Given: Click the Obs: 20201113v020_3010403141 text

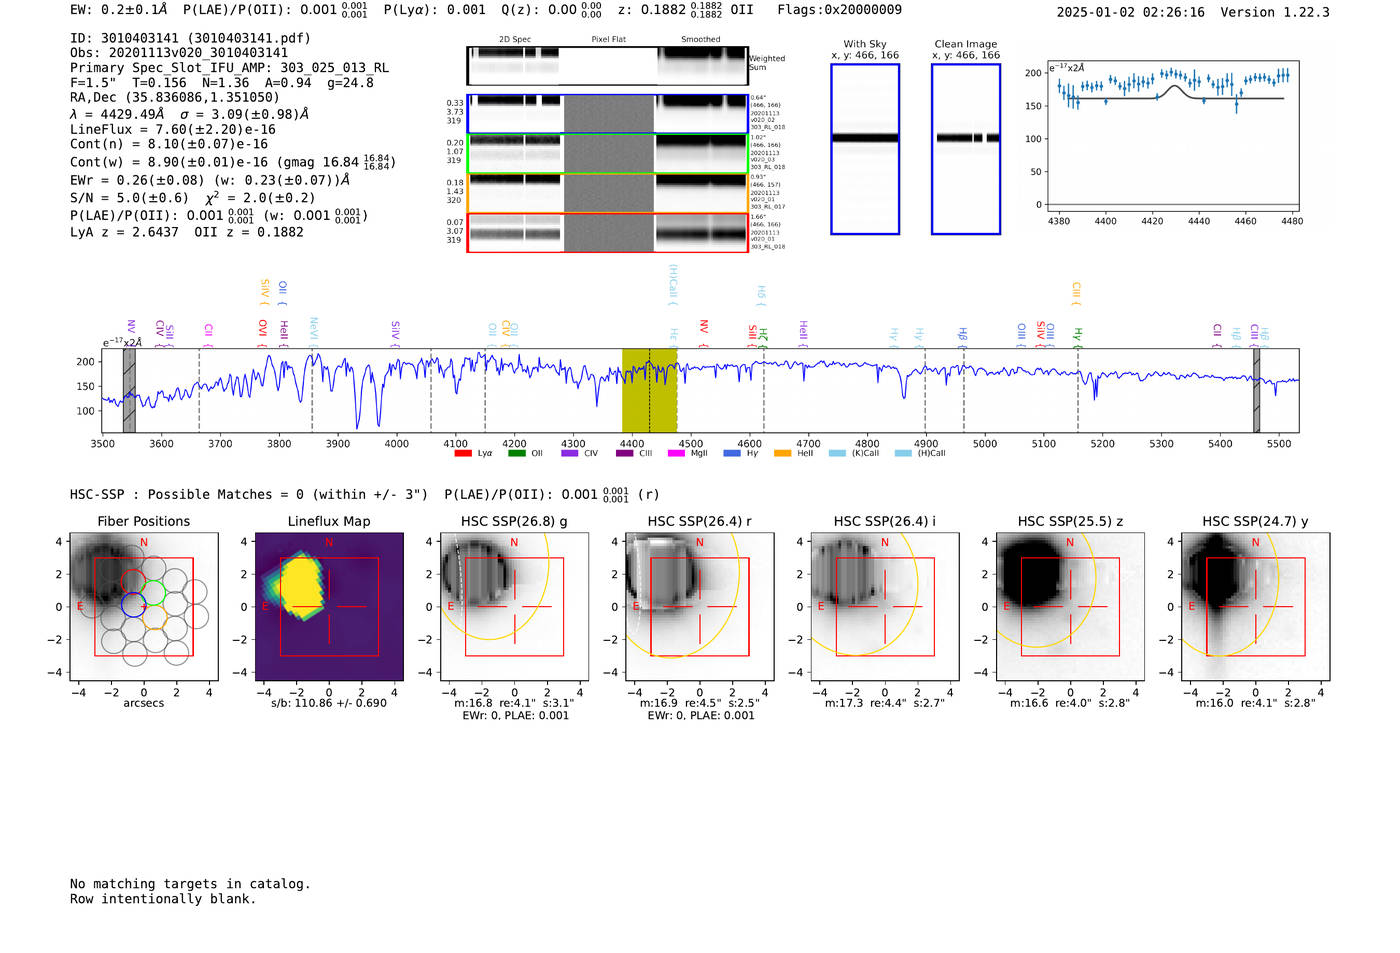Looking at the screenshot, I should (x=179, y=53).
